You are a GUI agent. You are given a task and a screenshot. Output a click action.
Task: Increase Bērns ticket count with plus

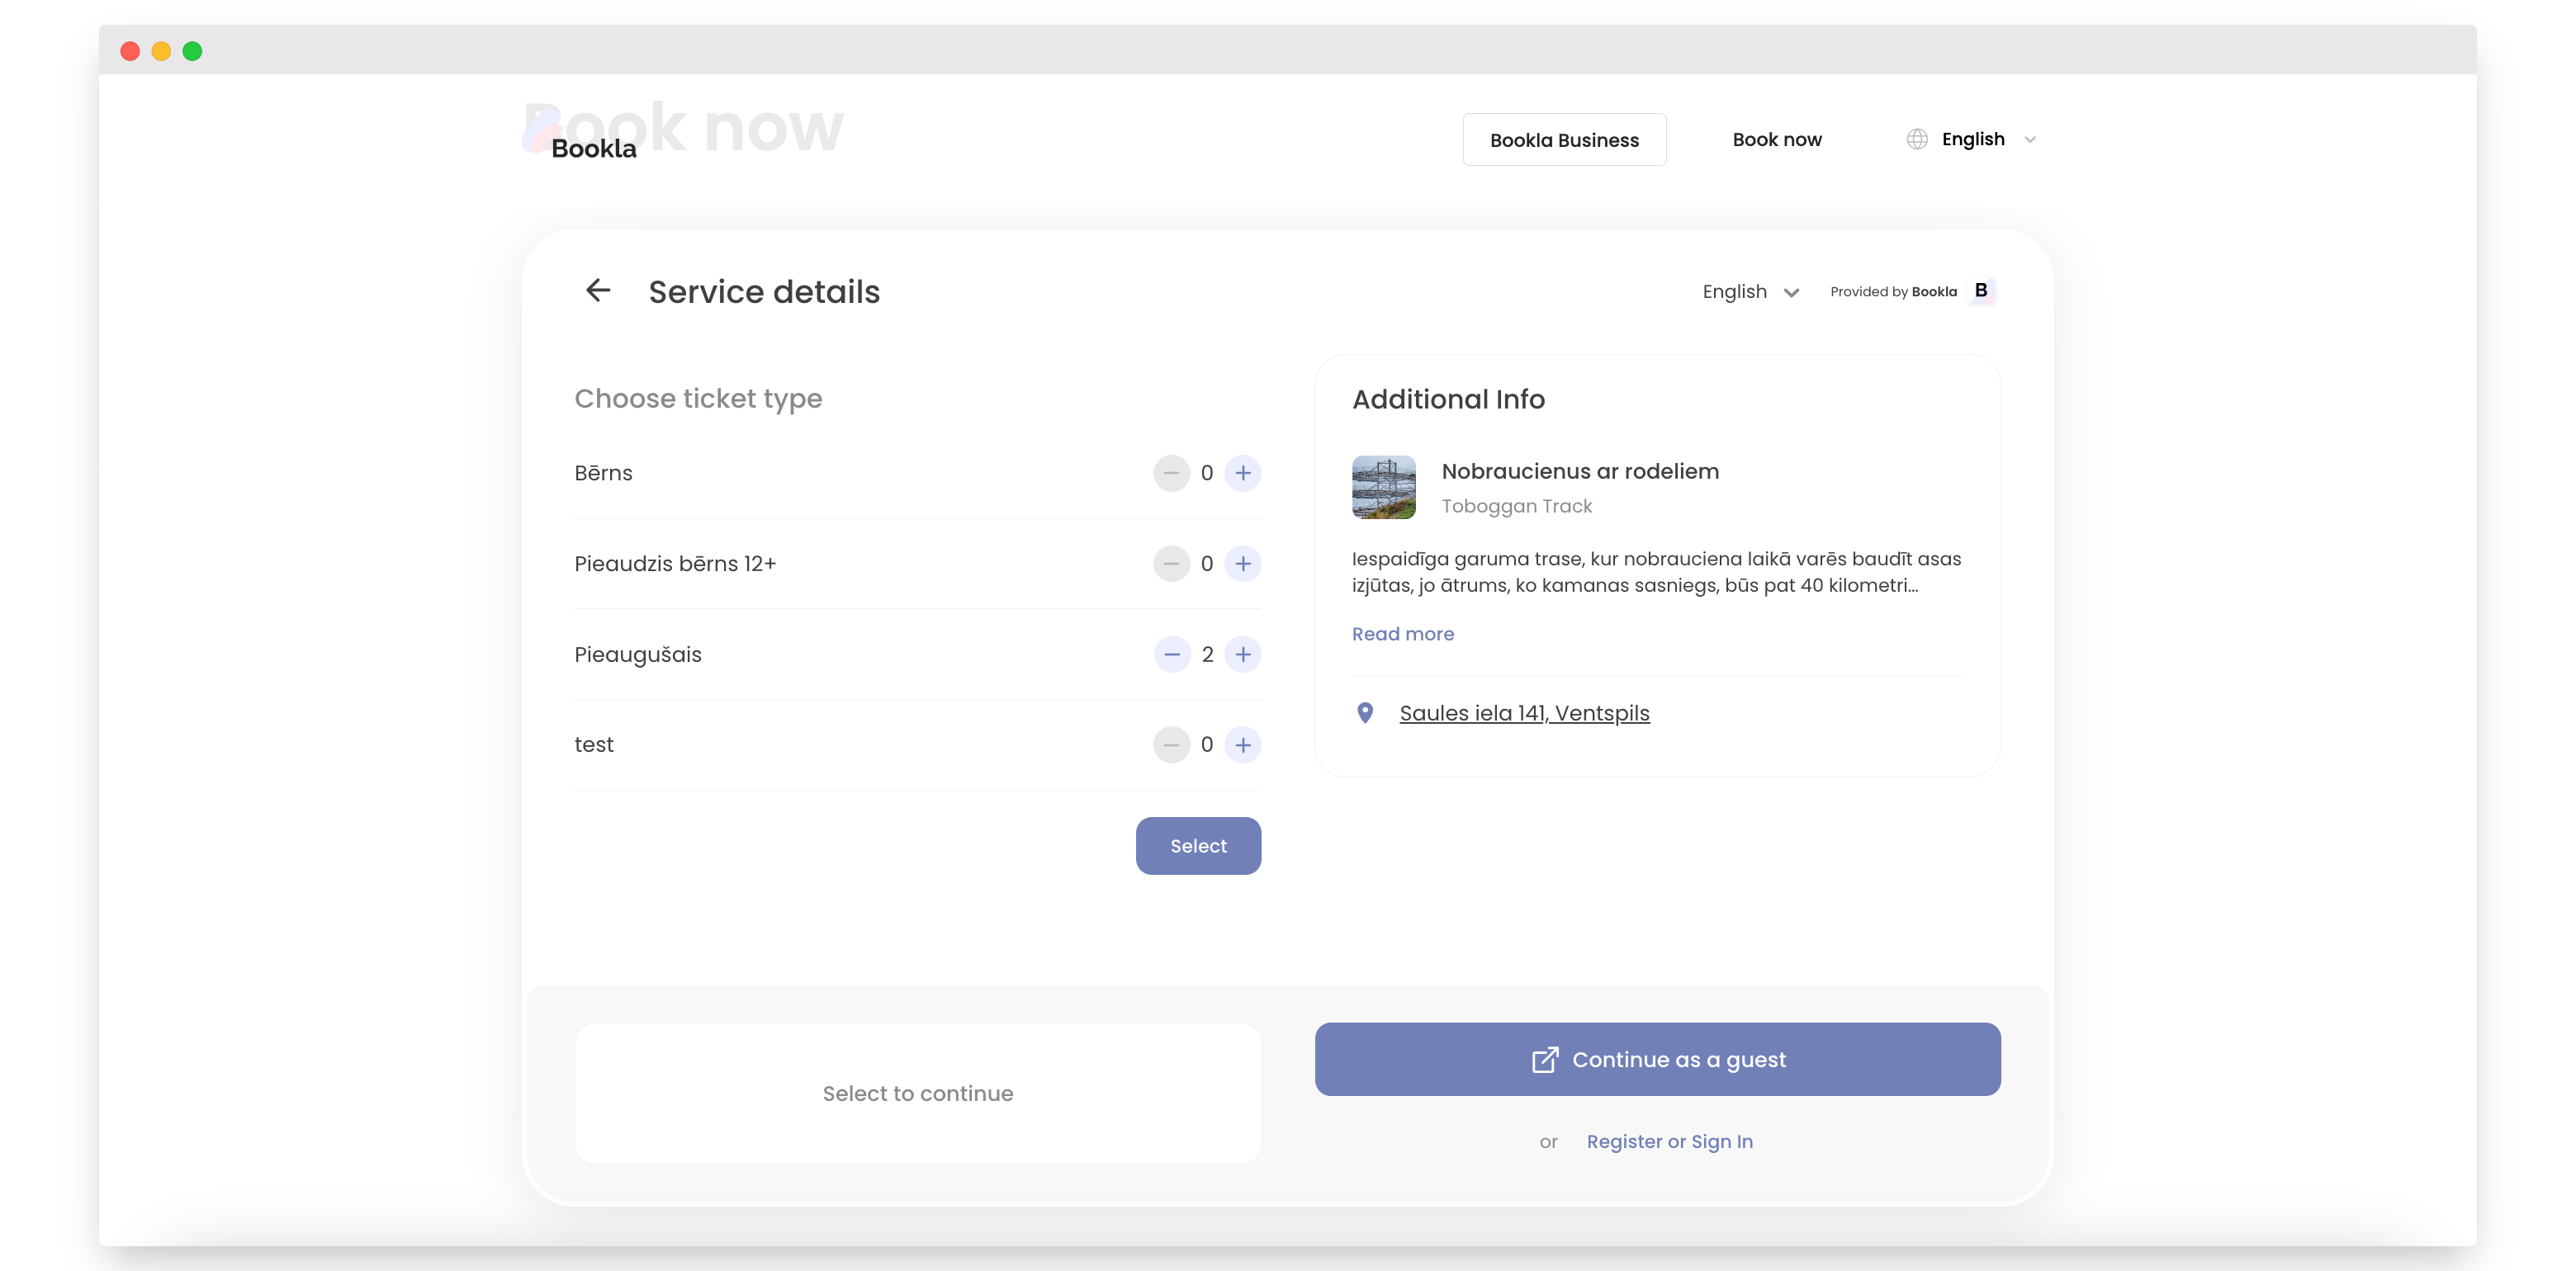pyautogui.click(x=1242, y=473)
